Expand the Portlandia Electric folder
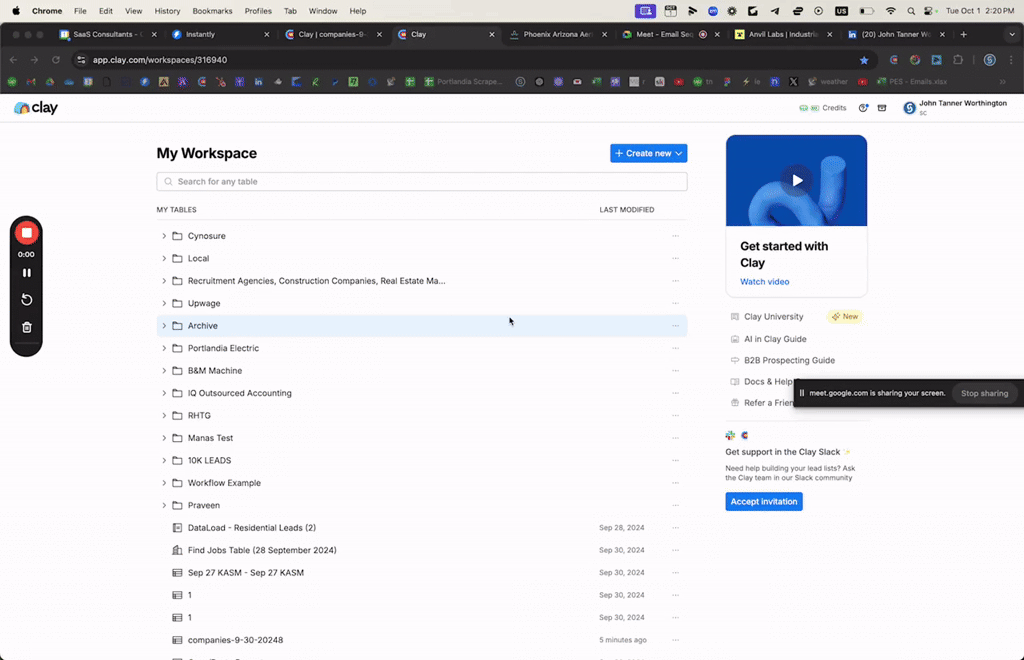Screen dimensions: 1024x660 pos(164,348)
